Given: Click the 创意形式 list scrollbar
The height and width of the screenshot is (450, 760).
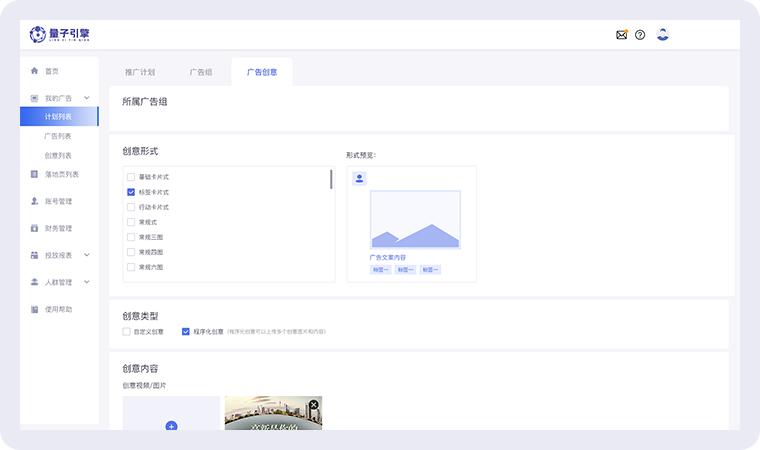Looking at the screenshot, I should 331,180.
